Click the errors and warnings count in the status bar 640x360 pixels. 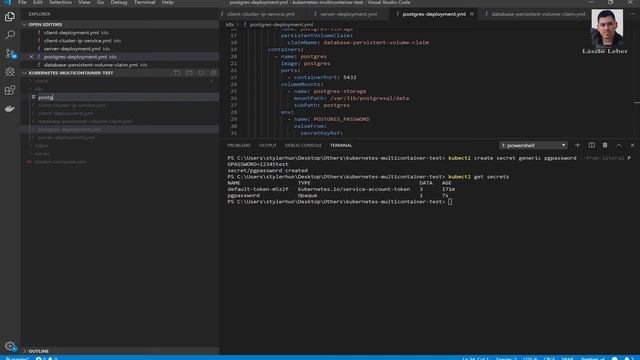47,358
